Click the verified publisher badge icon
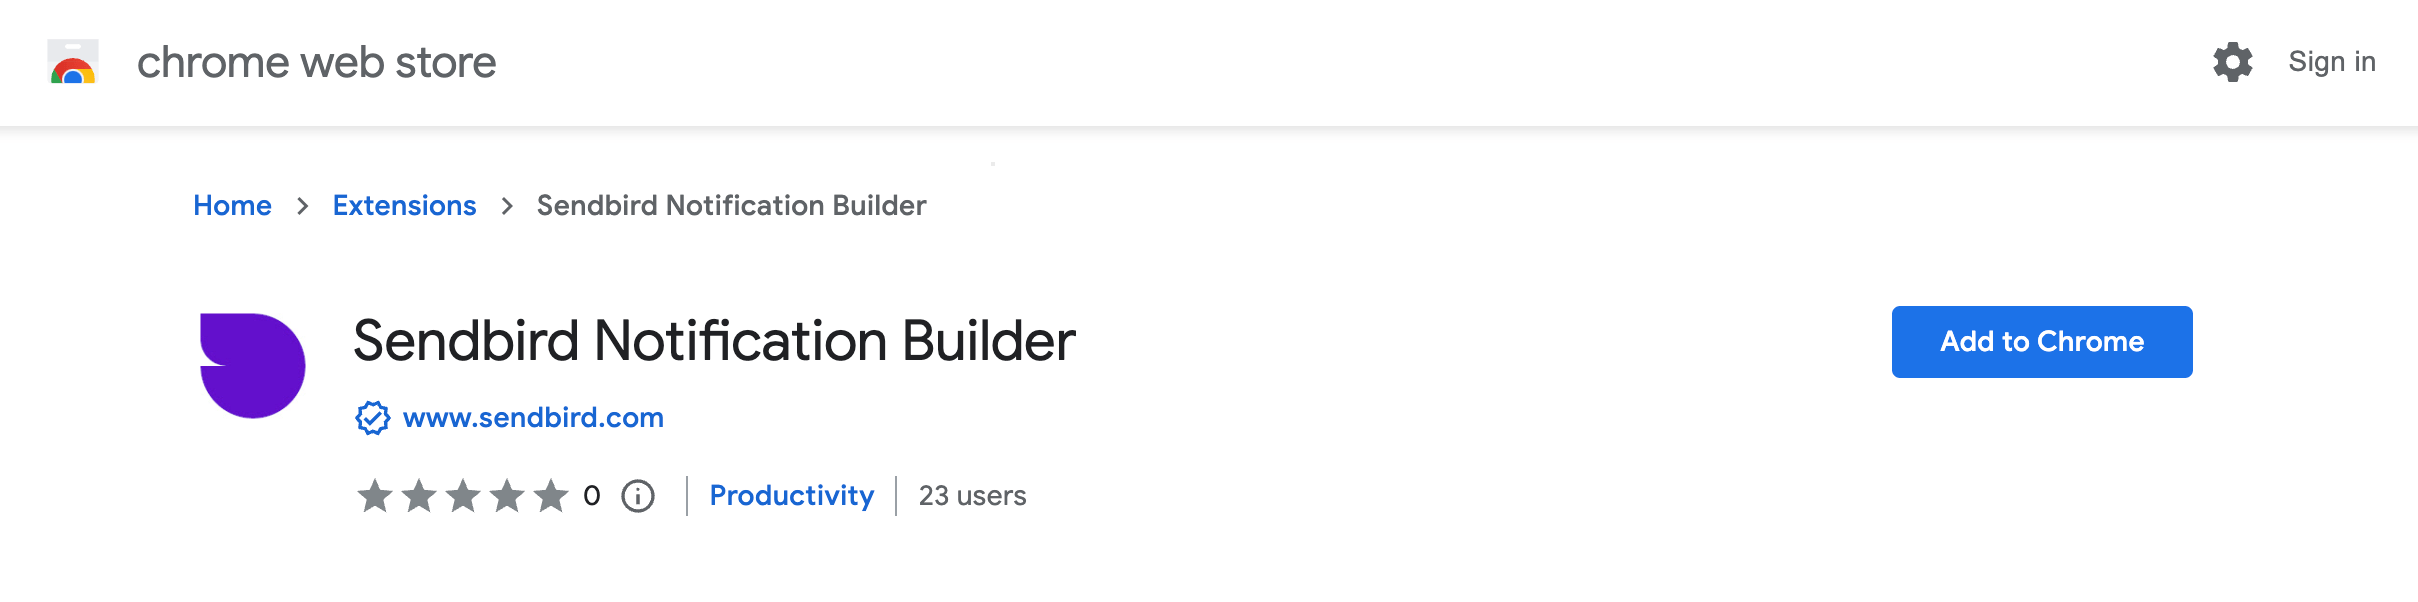2418x602 pixels. pos(373,418)
